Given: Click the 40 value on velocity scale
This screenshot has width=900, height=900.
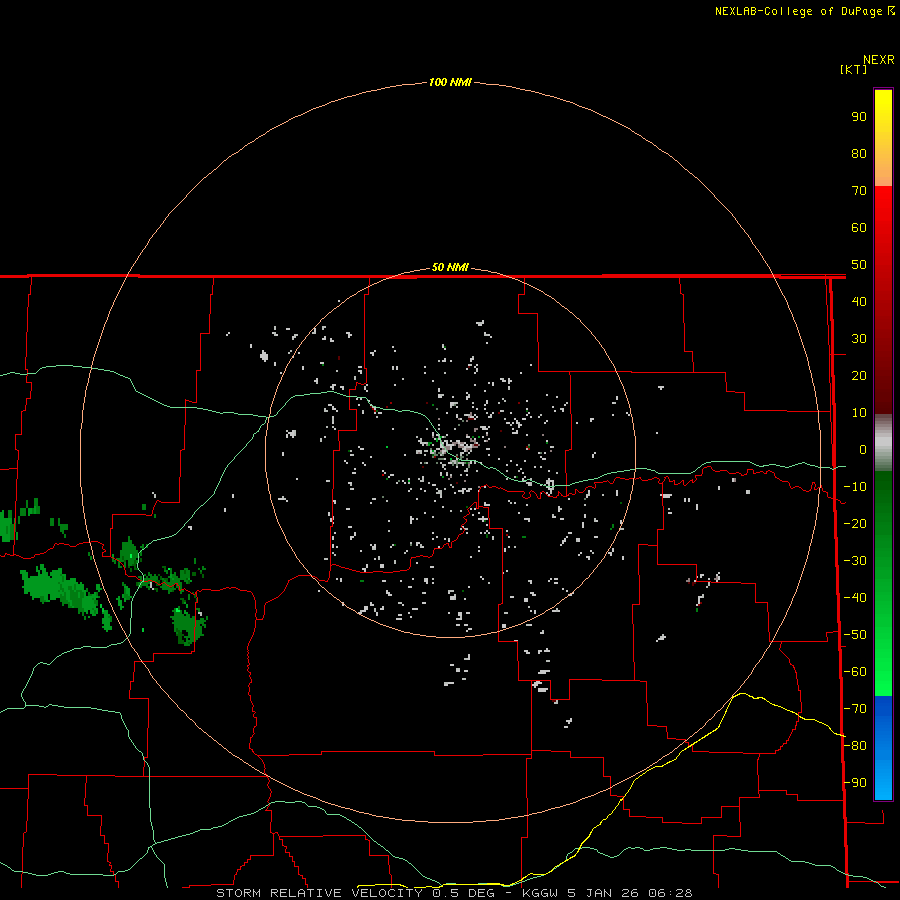Looking at the screenshot, I should click(859, 301).
